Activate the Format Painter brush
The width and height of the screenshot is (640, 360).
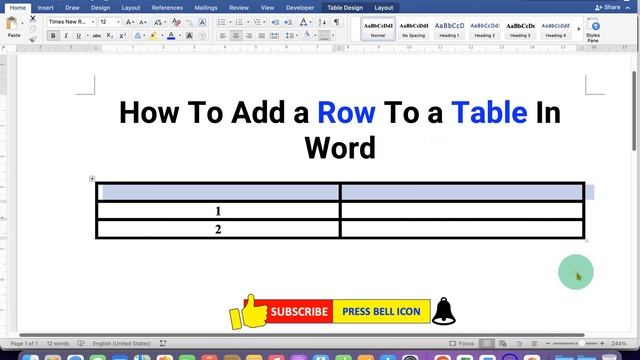(33, 39)
